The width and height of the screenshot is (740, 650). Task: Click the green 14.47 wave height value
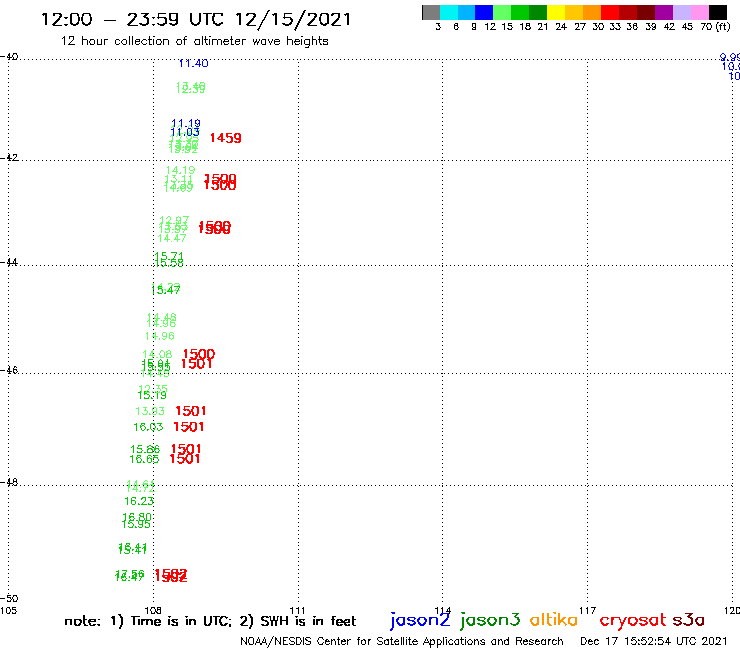point(172,238)
